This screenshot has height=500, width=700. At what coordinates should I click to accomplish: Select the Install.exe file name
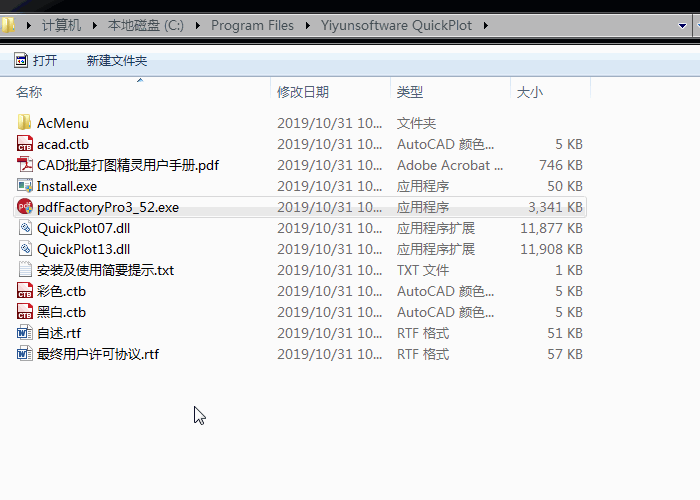pos(67,186)
